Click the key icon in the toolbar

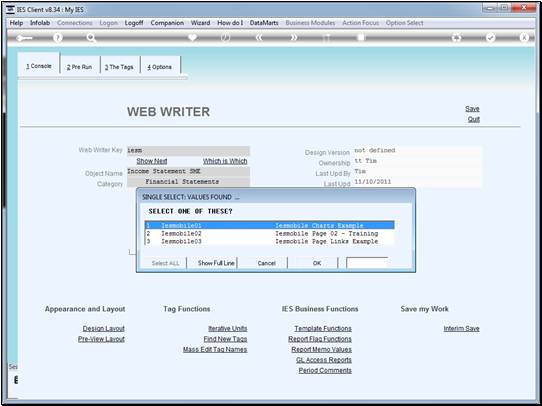pyautogui.click(x=24, y=38)
